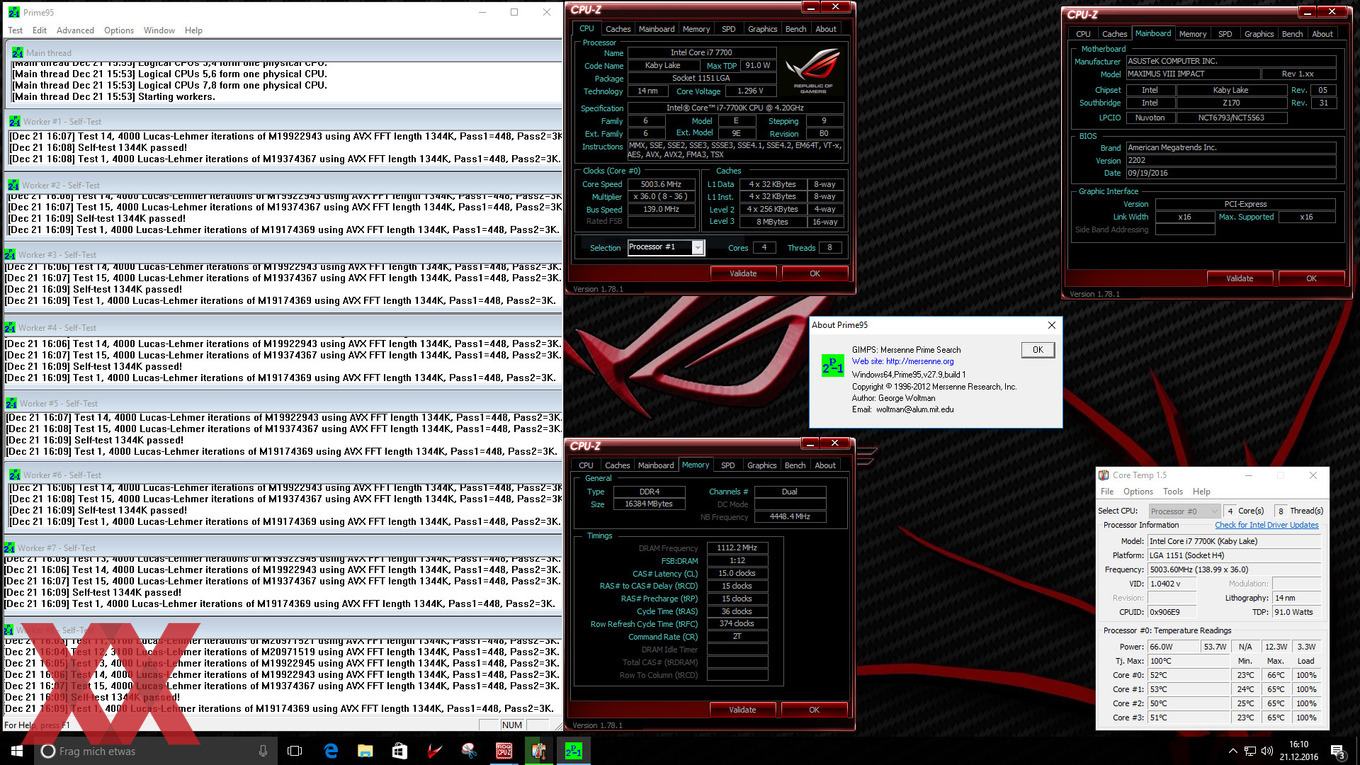
Task: Switch to Bench tab in top CPU-Z CPU window
Action: pos(796,29)
